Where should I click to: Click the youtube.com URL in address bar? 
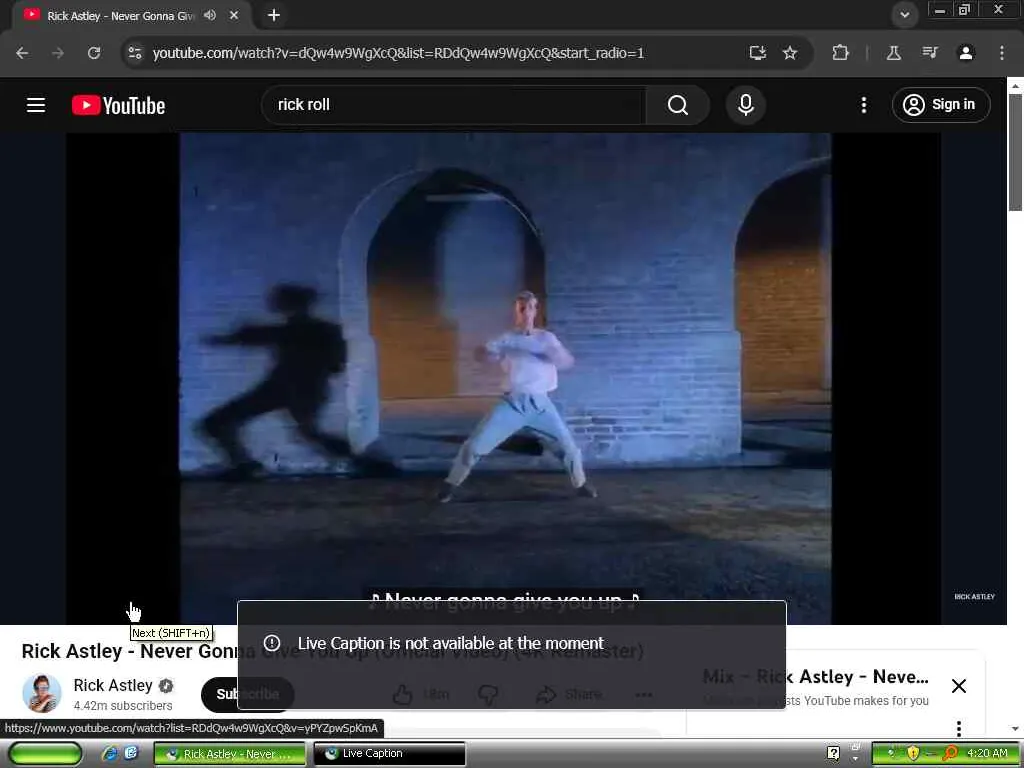coord(398,53)
